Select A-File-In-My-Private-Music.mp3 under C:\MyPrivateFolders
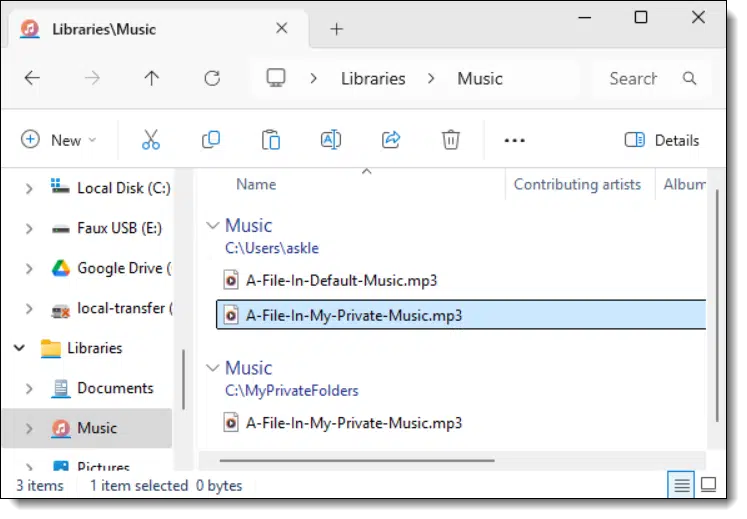This screenshot has height=519, width=747. click(x=353, y=423)
